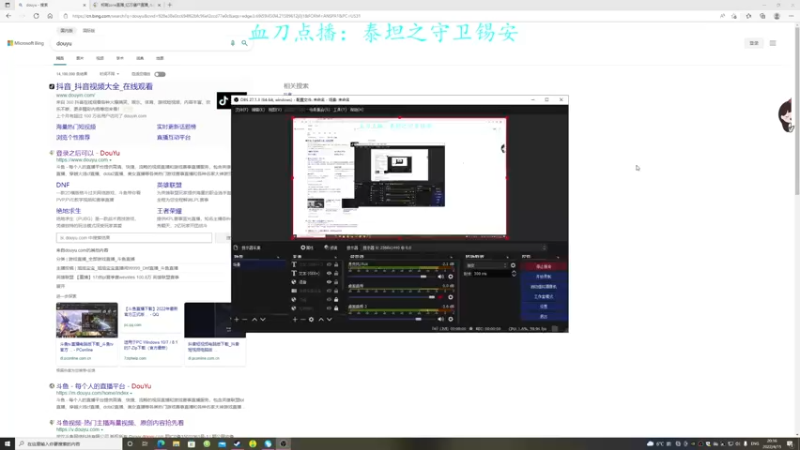The height and width of the screenshot is (450, 800).
Task: Reload the page with the browser refresh icon
Action: pos(36,16)
